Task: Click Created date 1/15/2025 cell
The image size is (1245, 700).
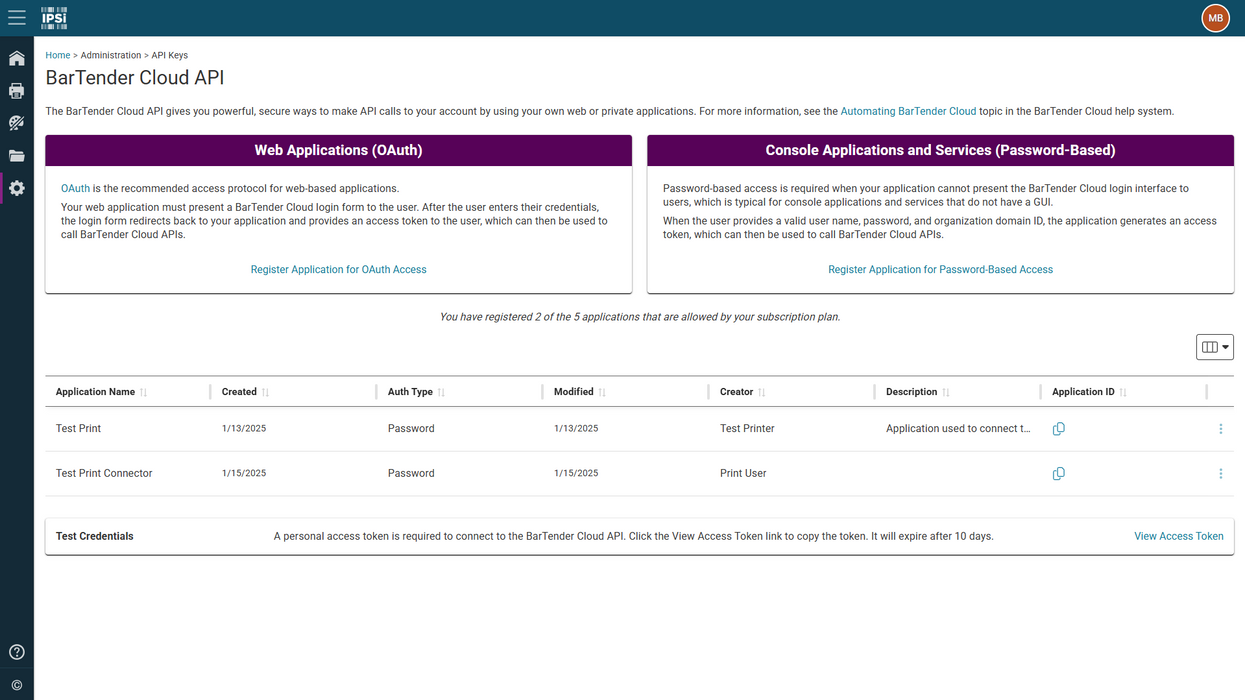Action: pos(244,474)
